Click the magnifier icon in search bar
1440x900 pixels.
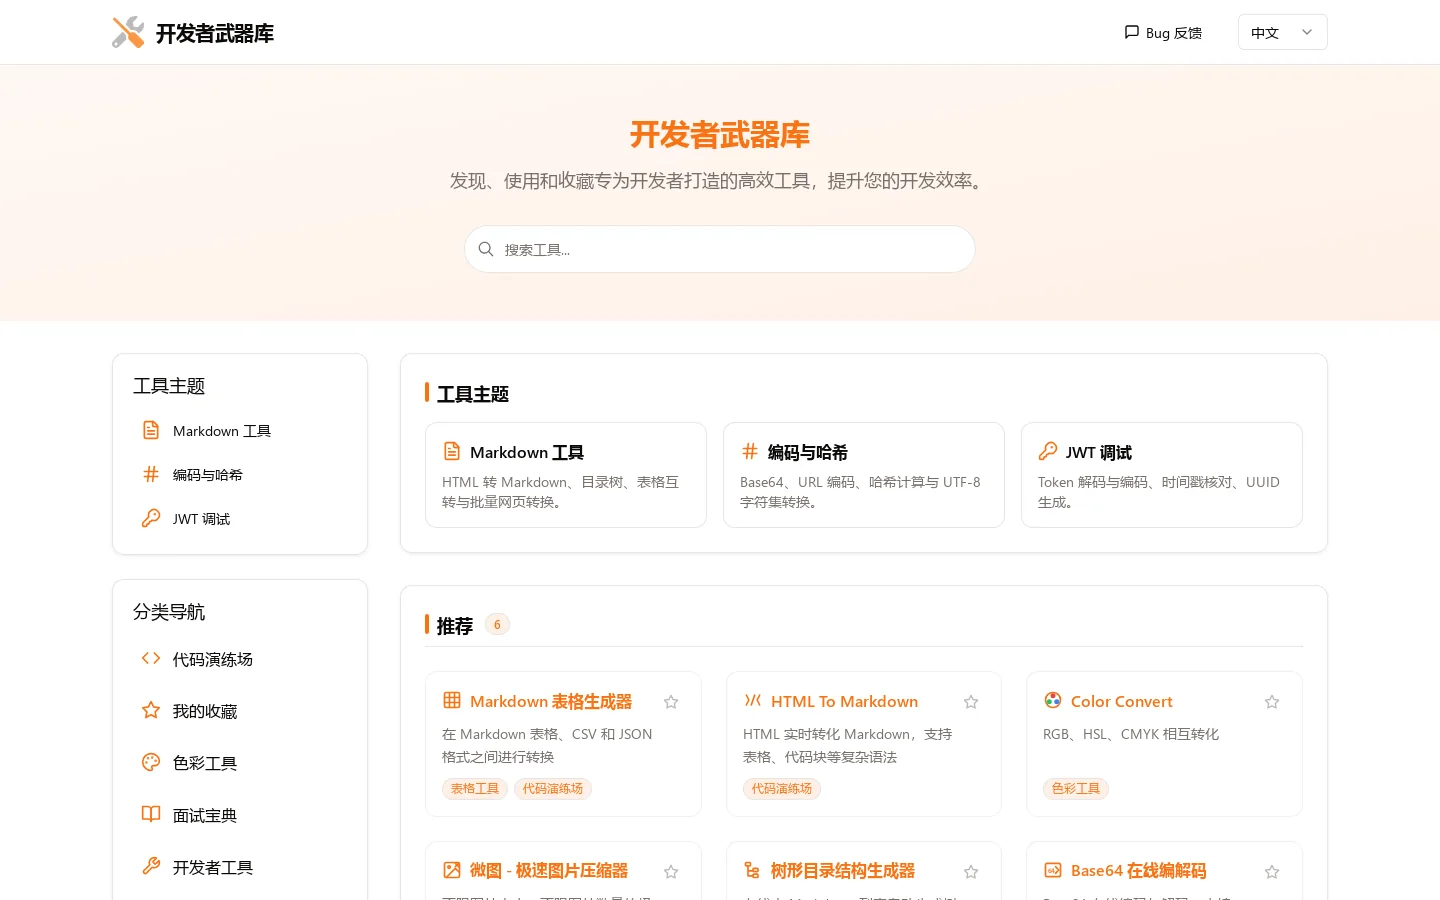[x=486, y=249]
